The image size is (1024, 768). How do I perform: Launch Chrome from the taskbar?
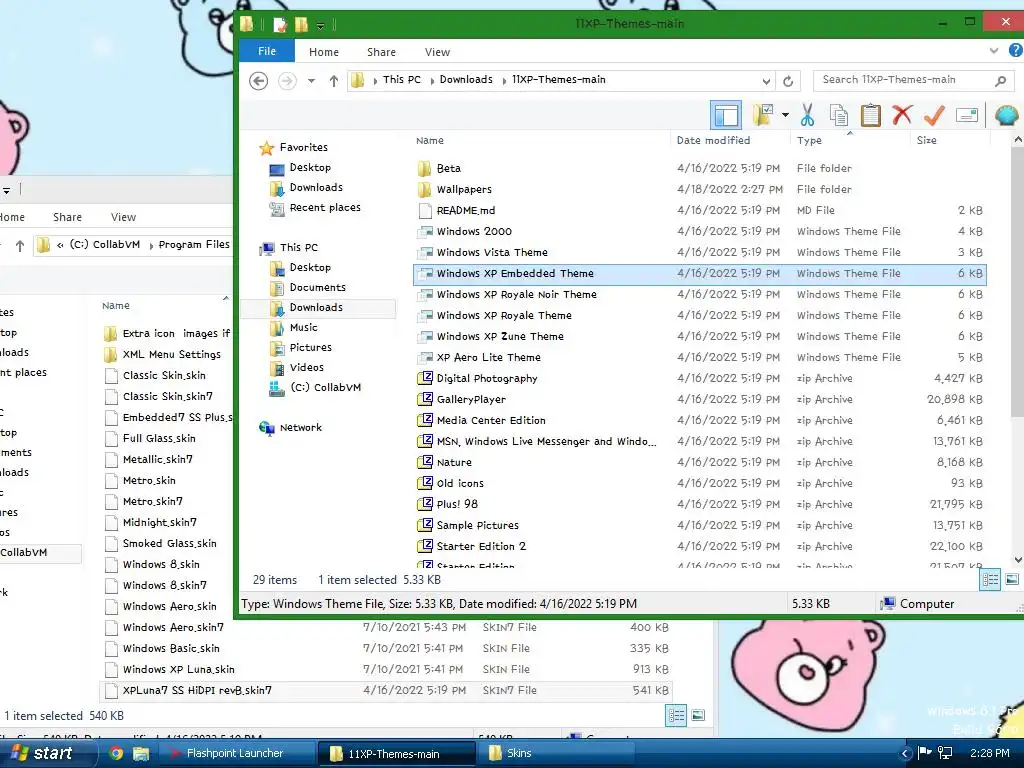point(116,754)
